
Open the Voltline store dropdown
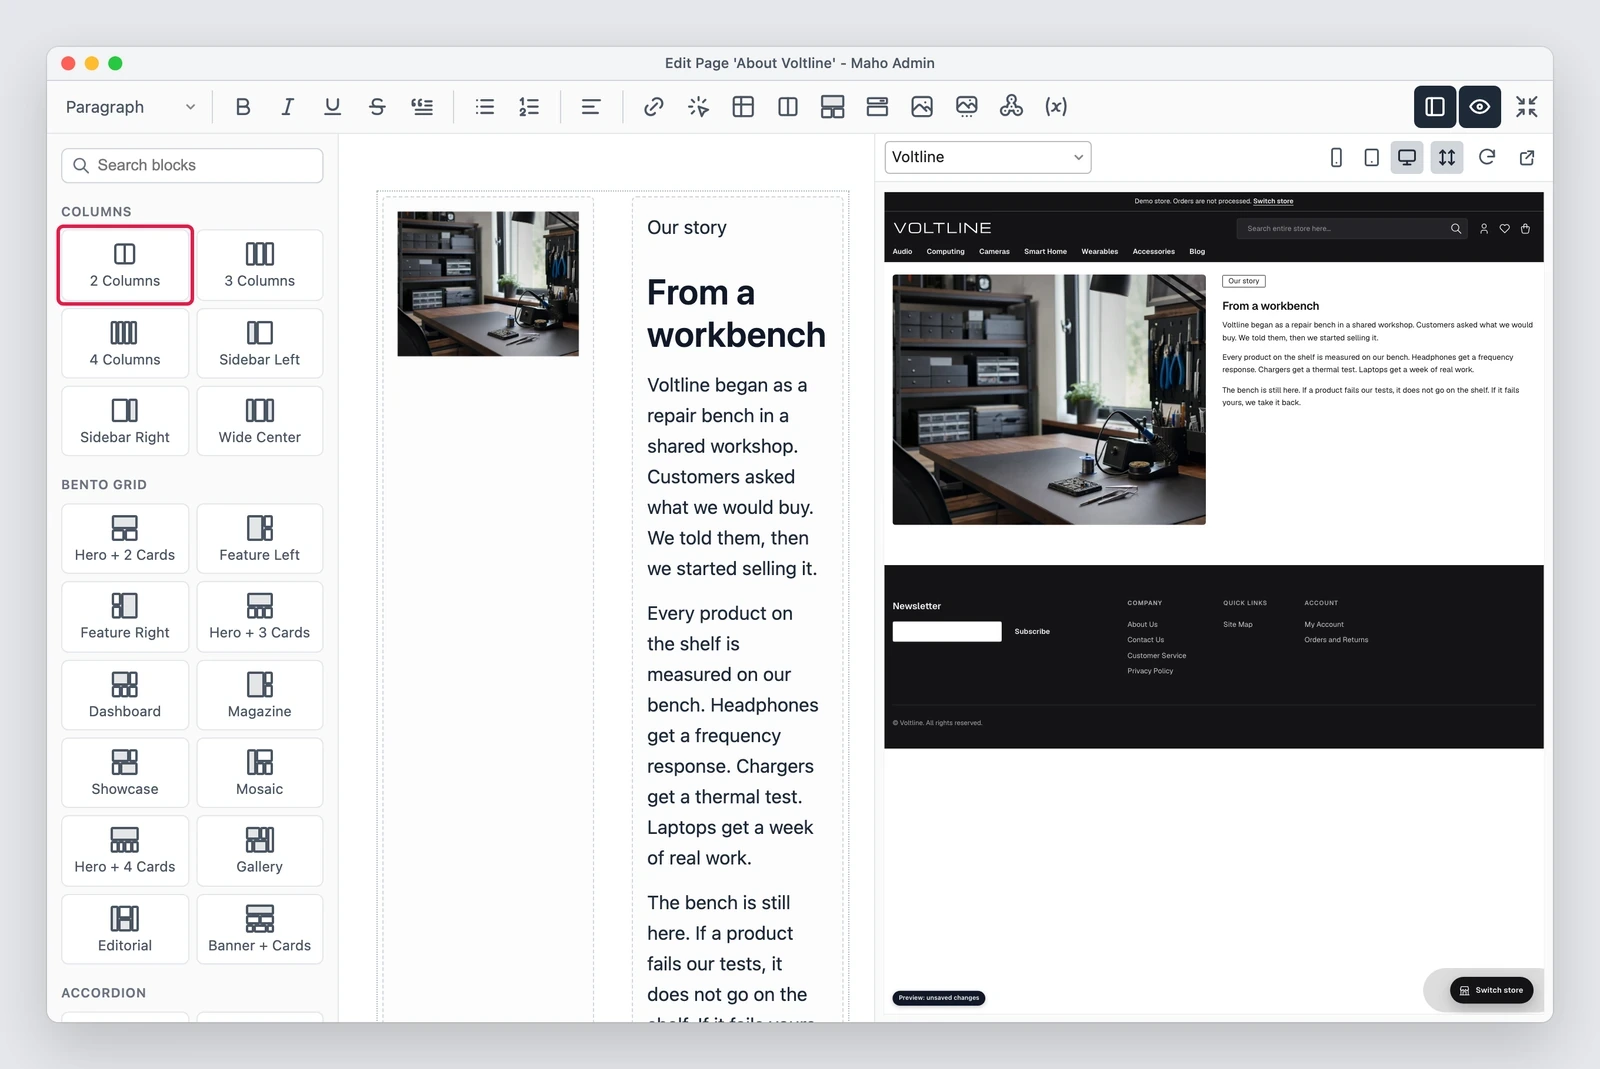point(988,157)
